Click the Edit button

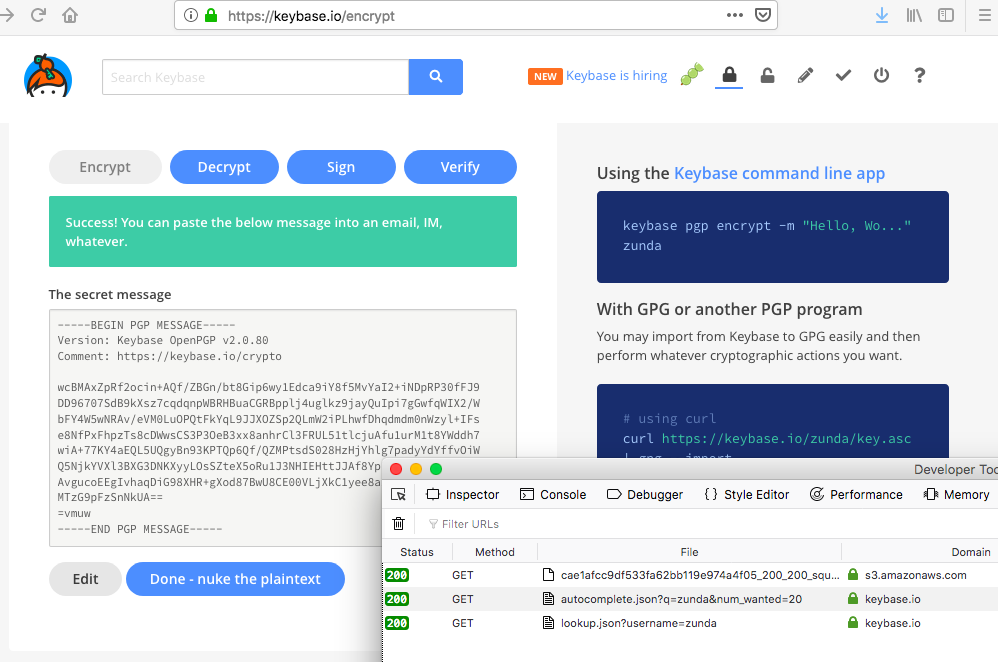85,579
